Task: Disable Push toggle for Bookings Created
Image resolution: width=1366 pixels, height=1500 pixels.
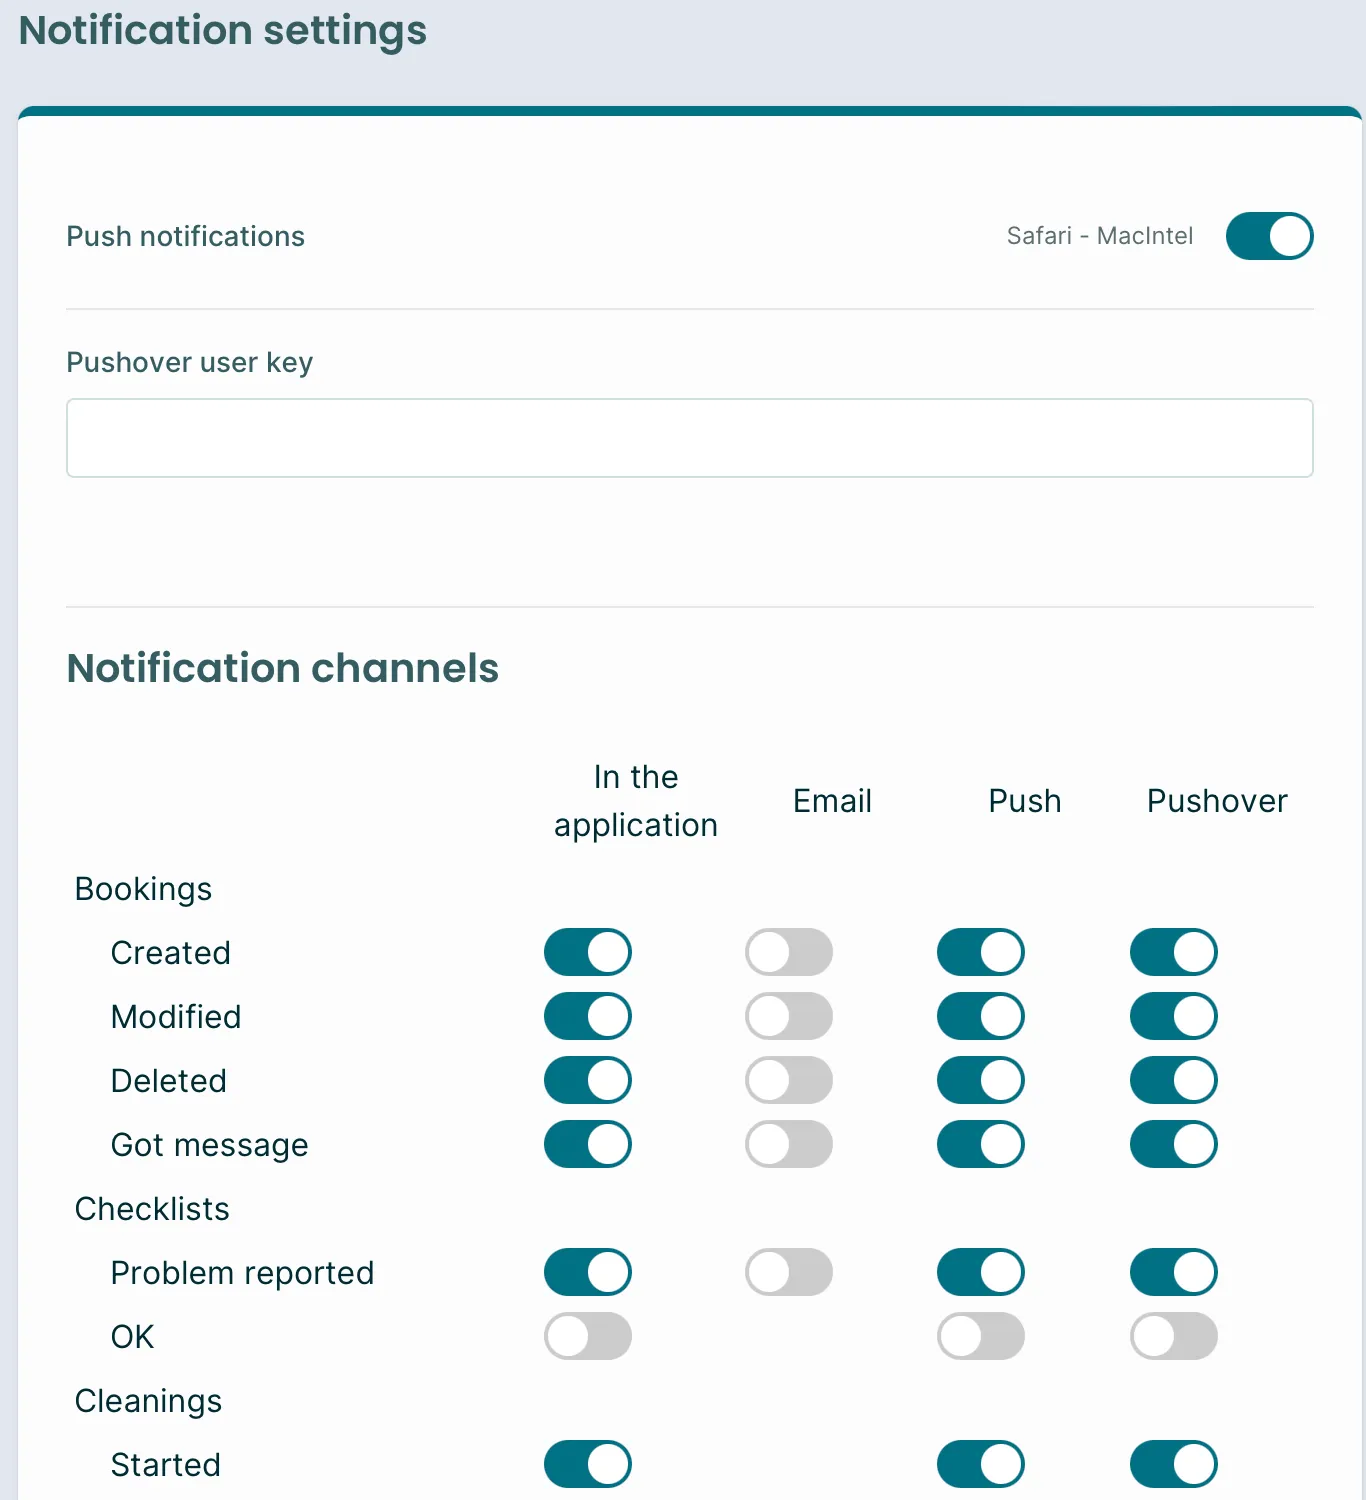Action: 981,952
